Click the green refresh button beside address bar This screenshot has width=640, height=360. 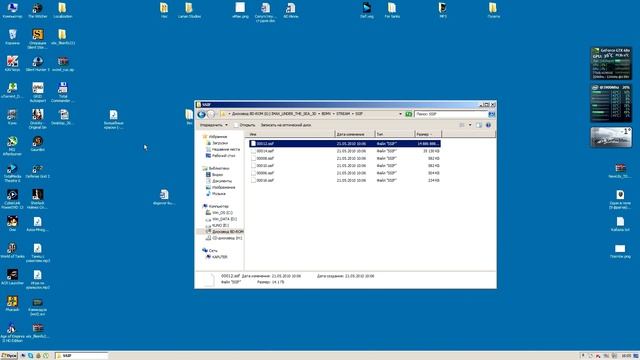tap(409, 114)
